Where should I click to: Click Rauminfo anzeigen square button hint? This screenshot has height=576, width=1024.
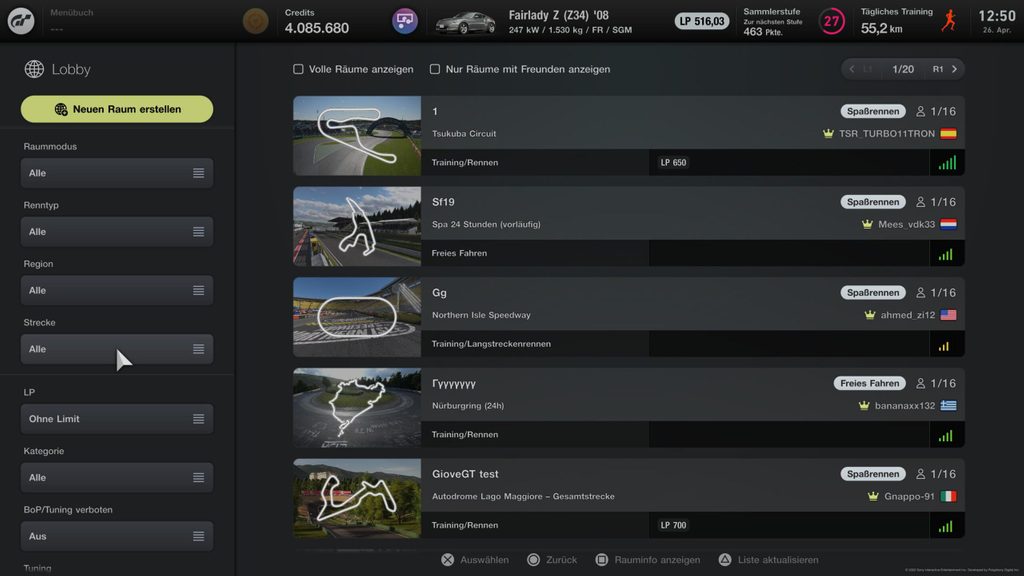click(x=647, y=560)
